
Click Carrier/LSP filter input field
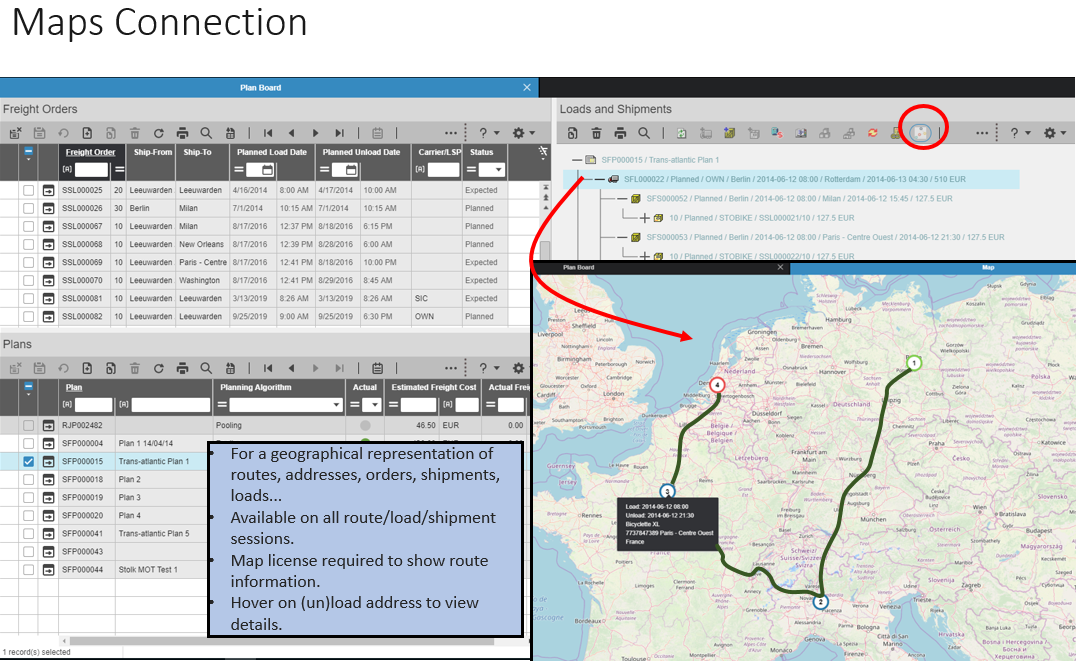point(443,170)
